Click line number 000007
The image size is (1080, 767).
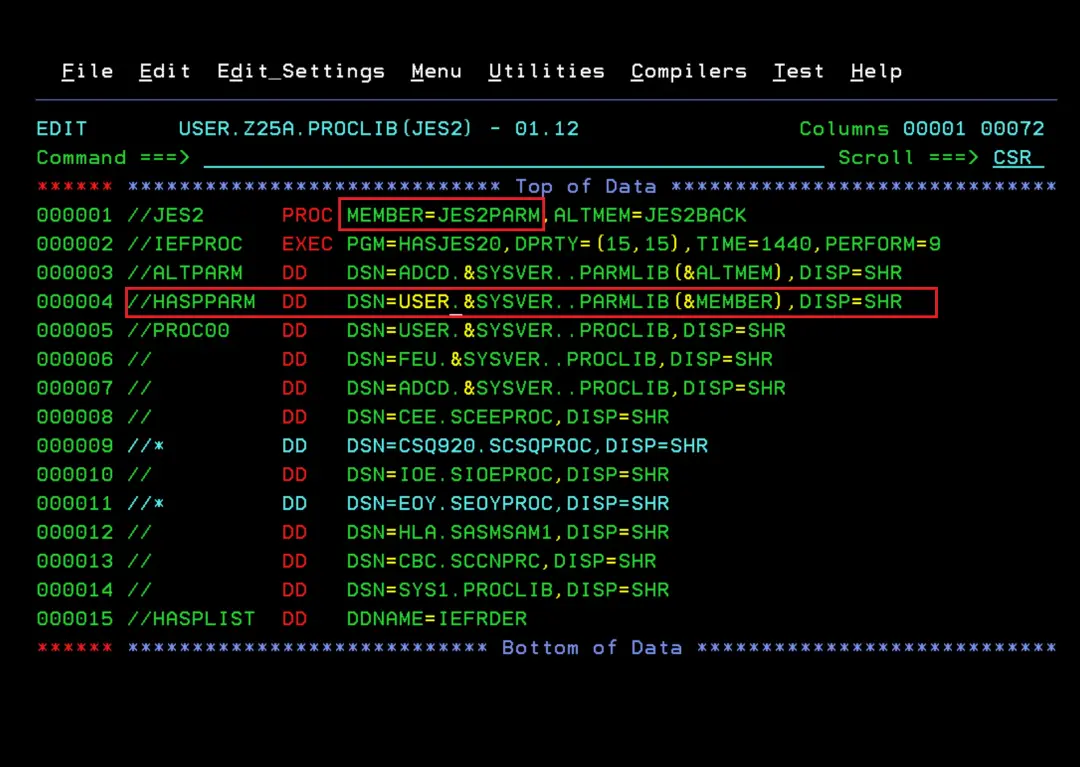coord(74,388)
